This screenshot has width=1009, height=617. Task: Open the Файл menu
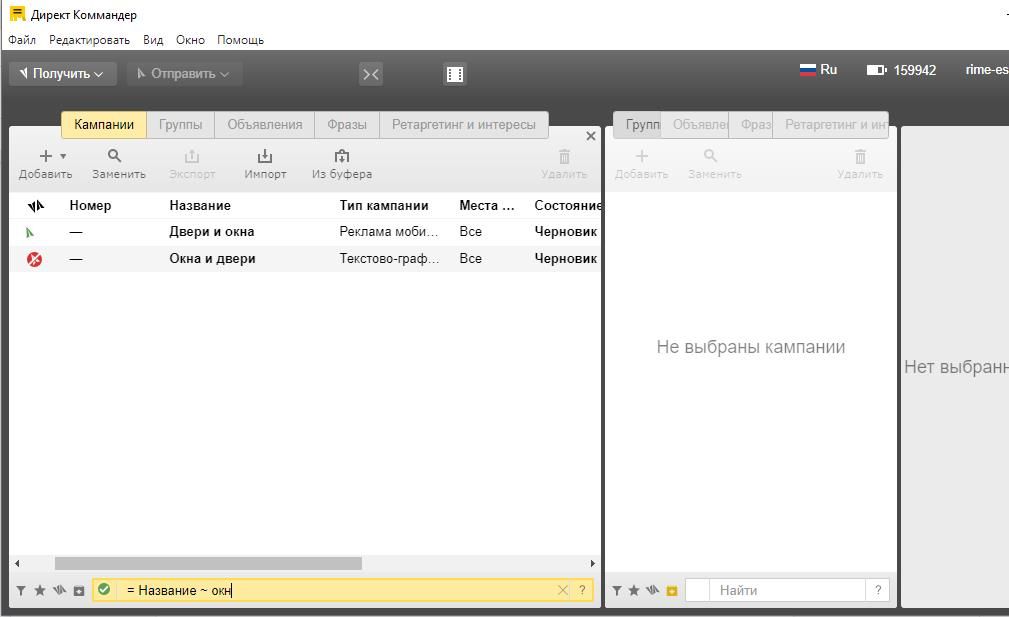pyautogui.click(x=22, y=40)
